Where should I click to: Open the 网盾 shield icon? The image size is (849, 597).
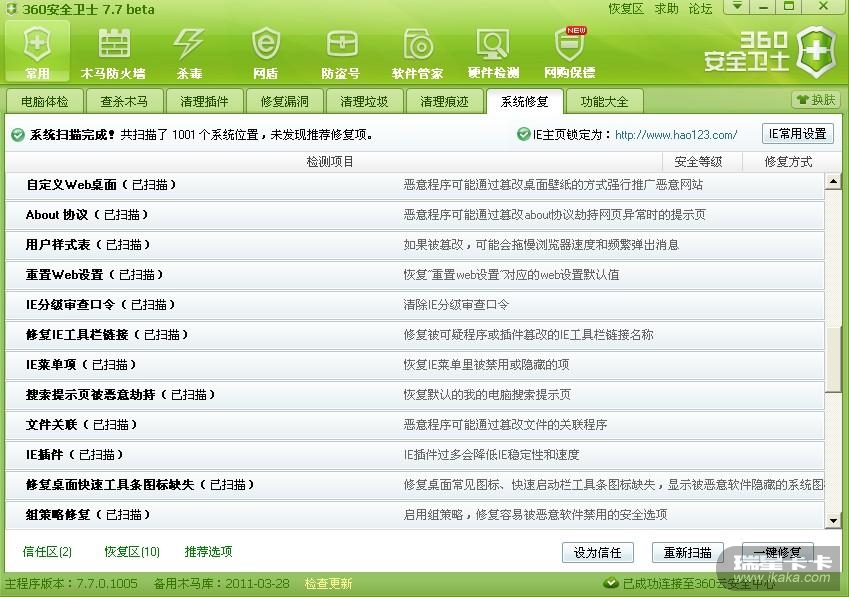click(x=265, y=52)
